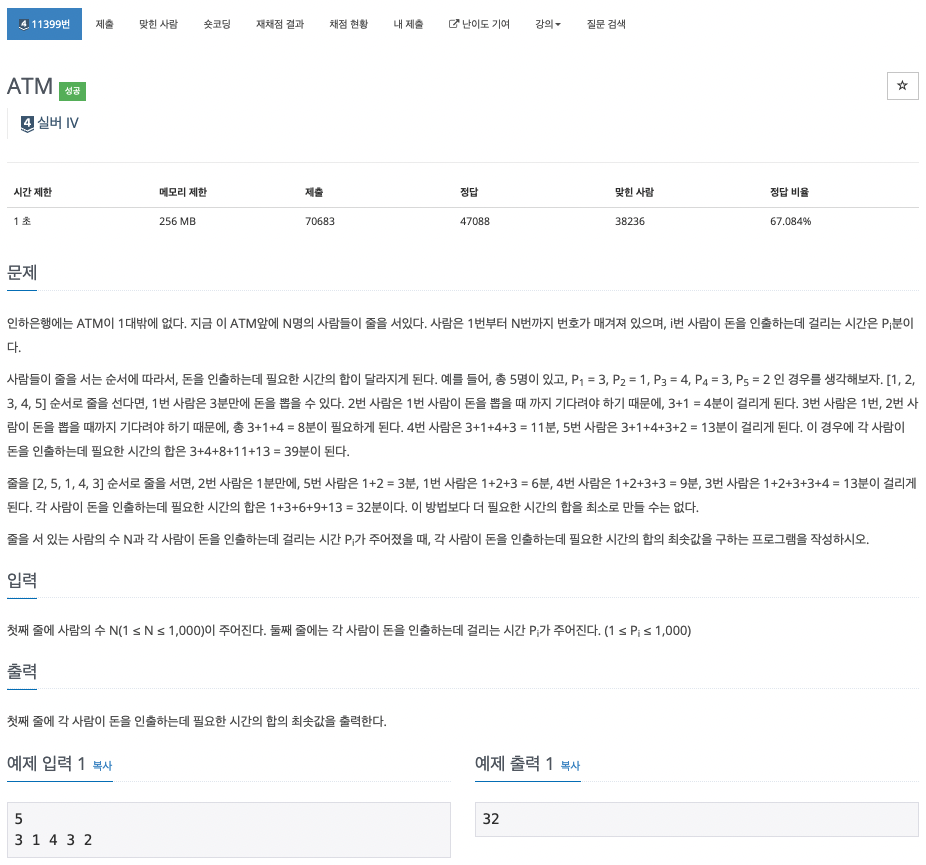The height and width of the screenshot is (865, 926).
Task: Click the 입력 section heading
Action: click(22, 580)
